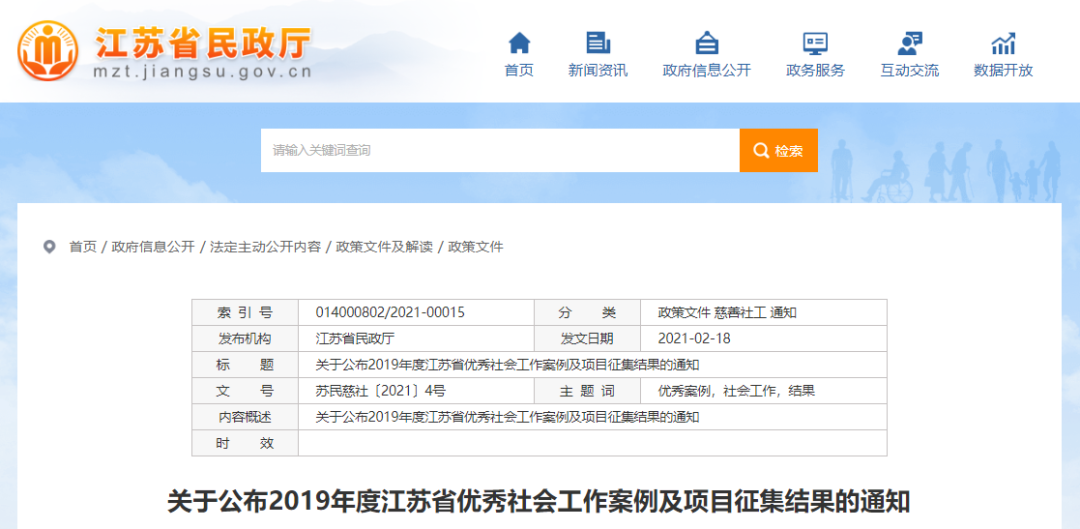Go to 法定主动公开内容 in the breadcrumb
1080x529 pixels.
coord(265,247)
